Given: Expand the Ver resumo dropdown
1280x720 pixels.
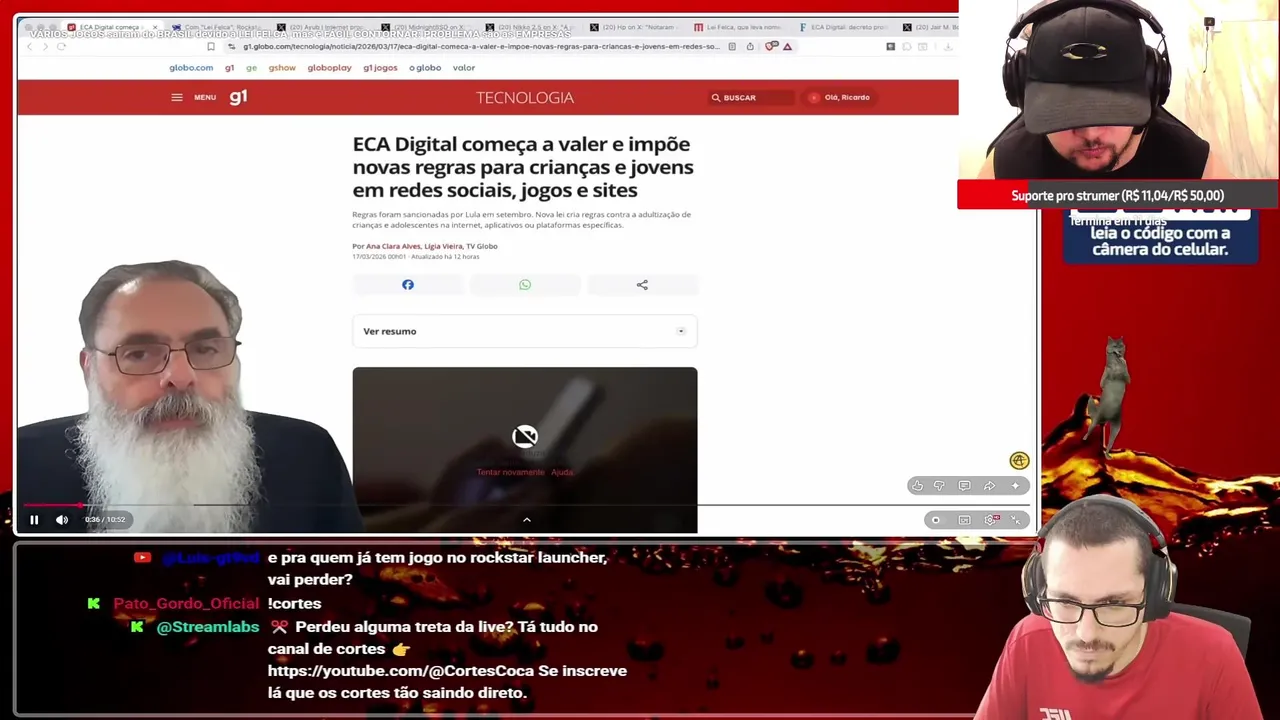Looking at the screenshot, I should coord(525,331).
